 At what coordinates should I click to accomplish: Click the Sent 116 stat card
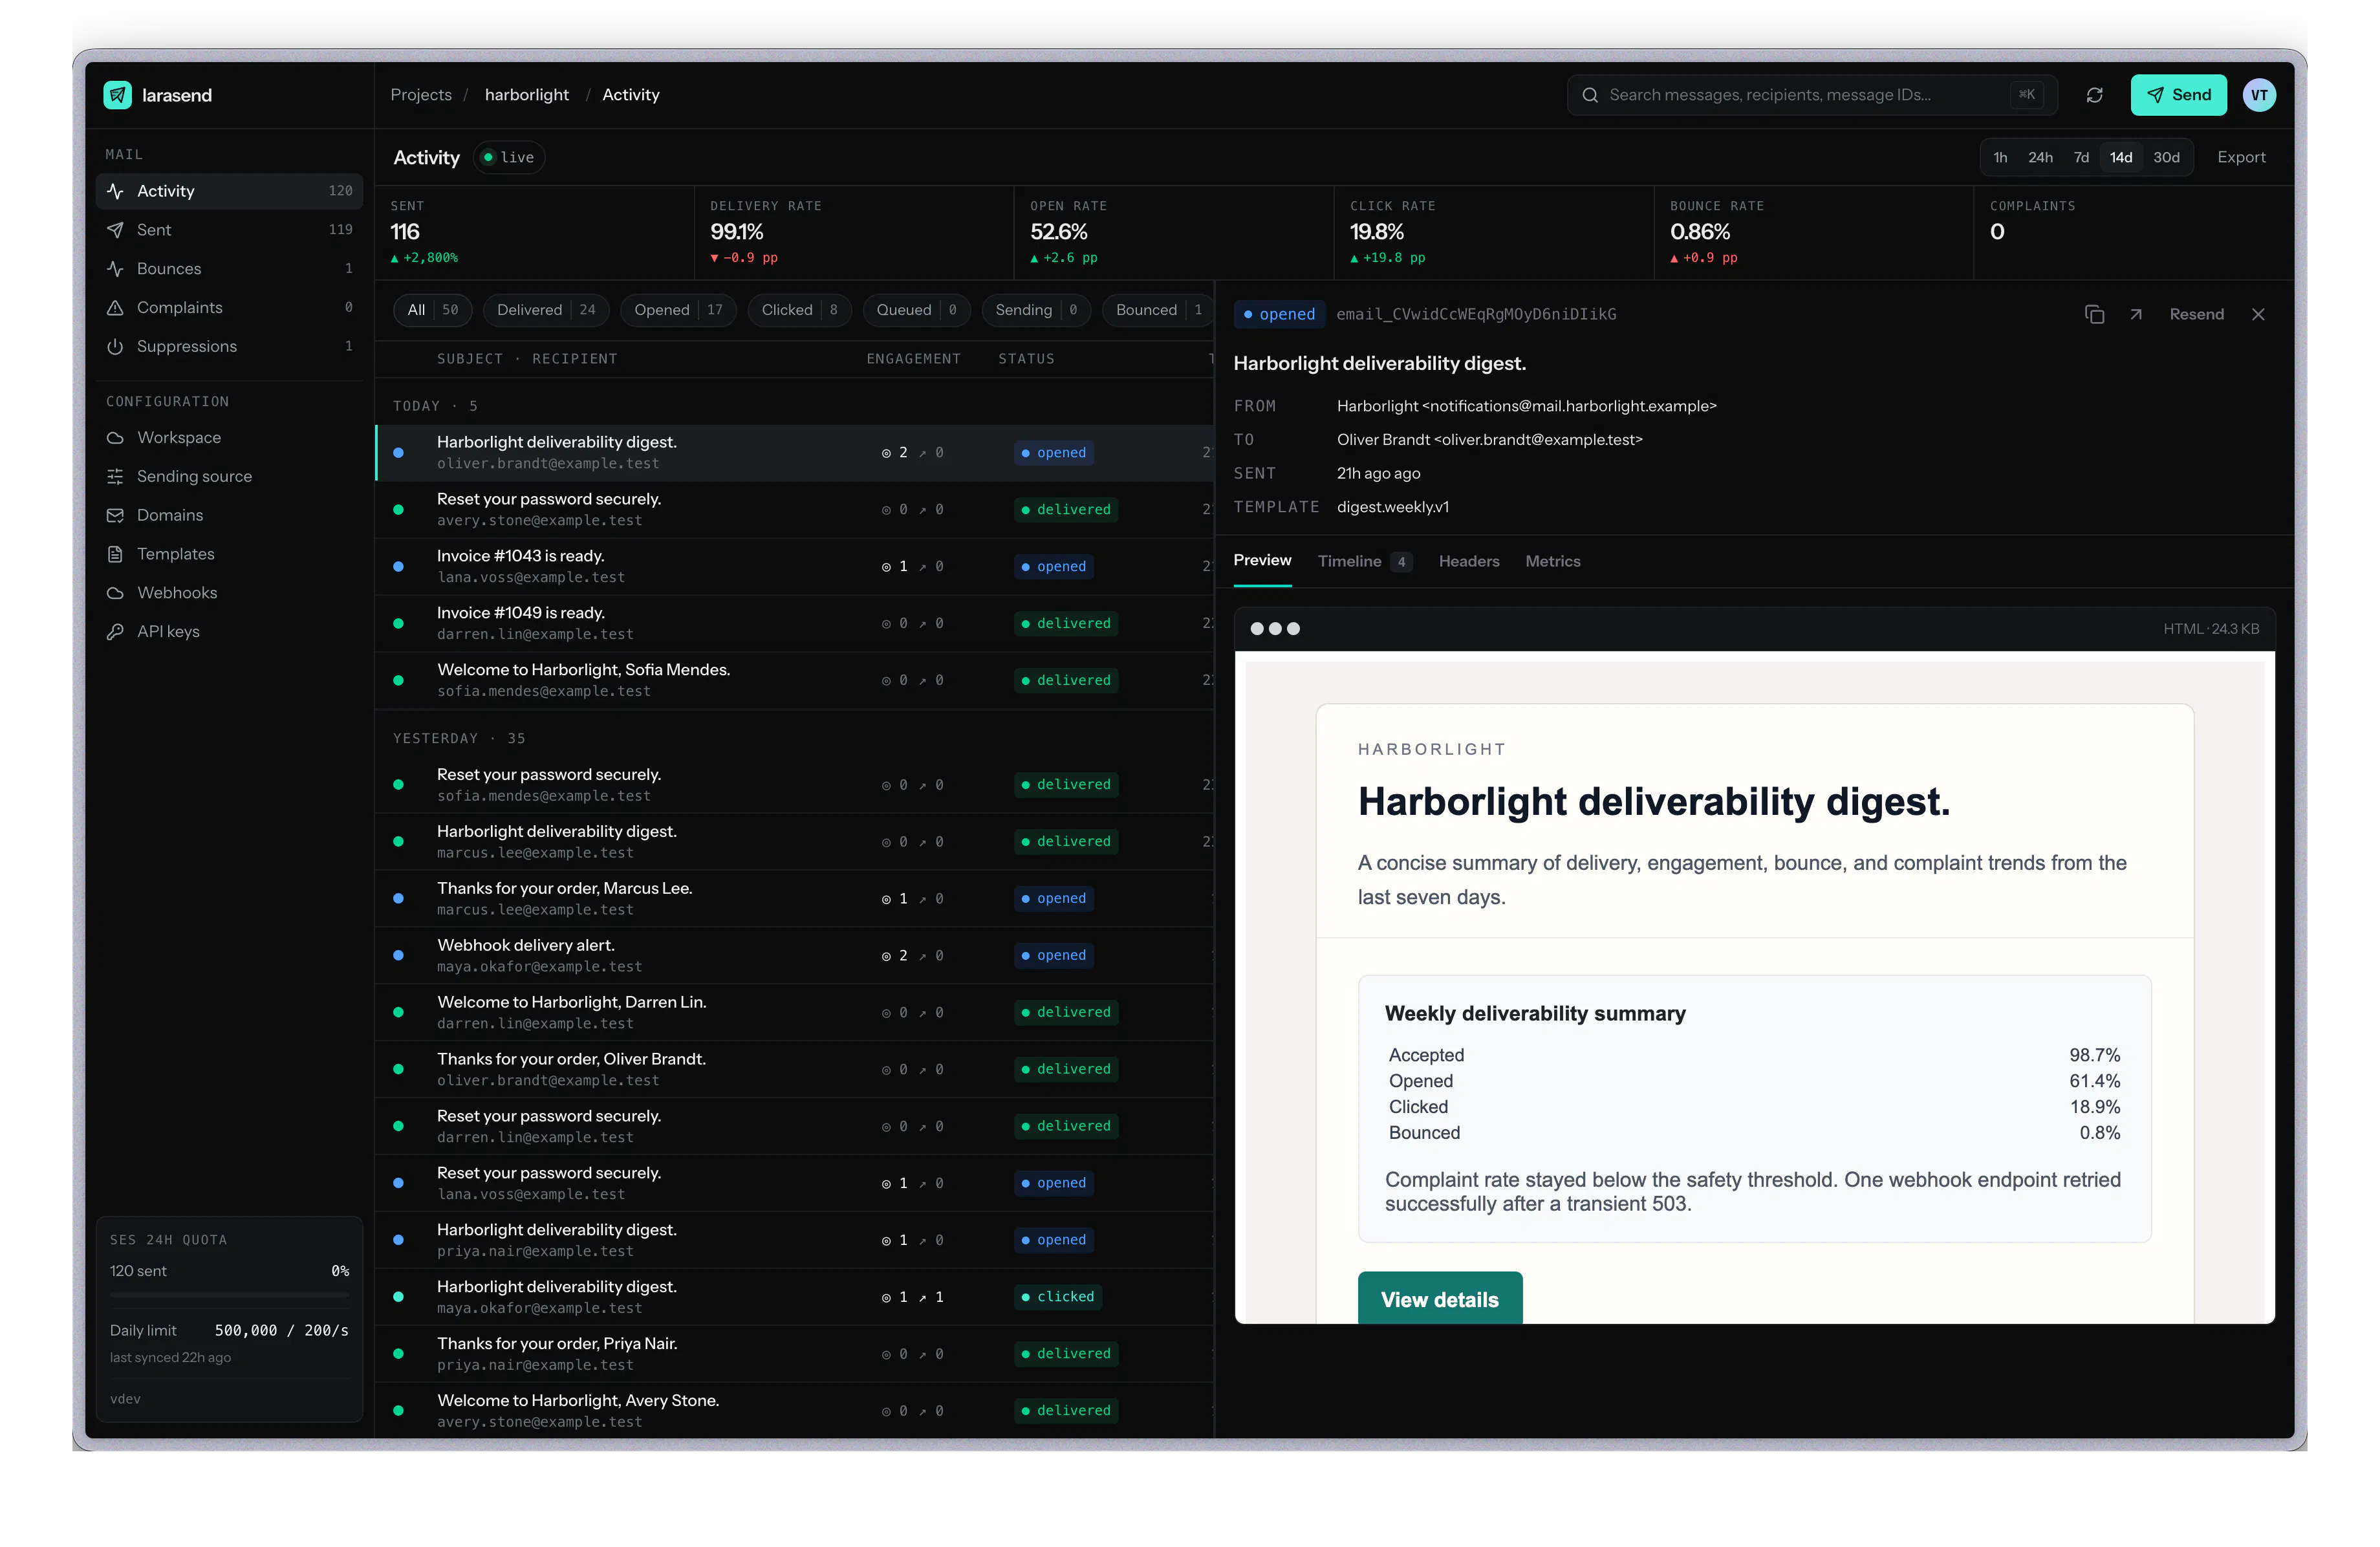[534, 232]
